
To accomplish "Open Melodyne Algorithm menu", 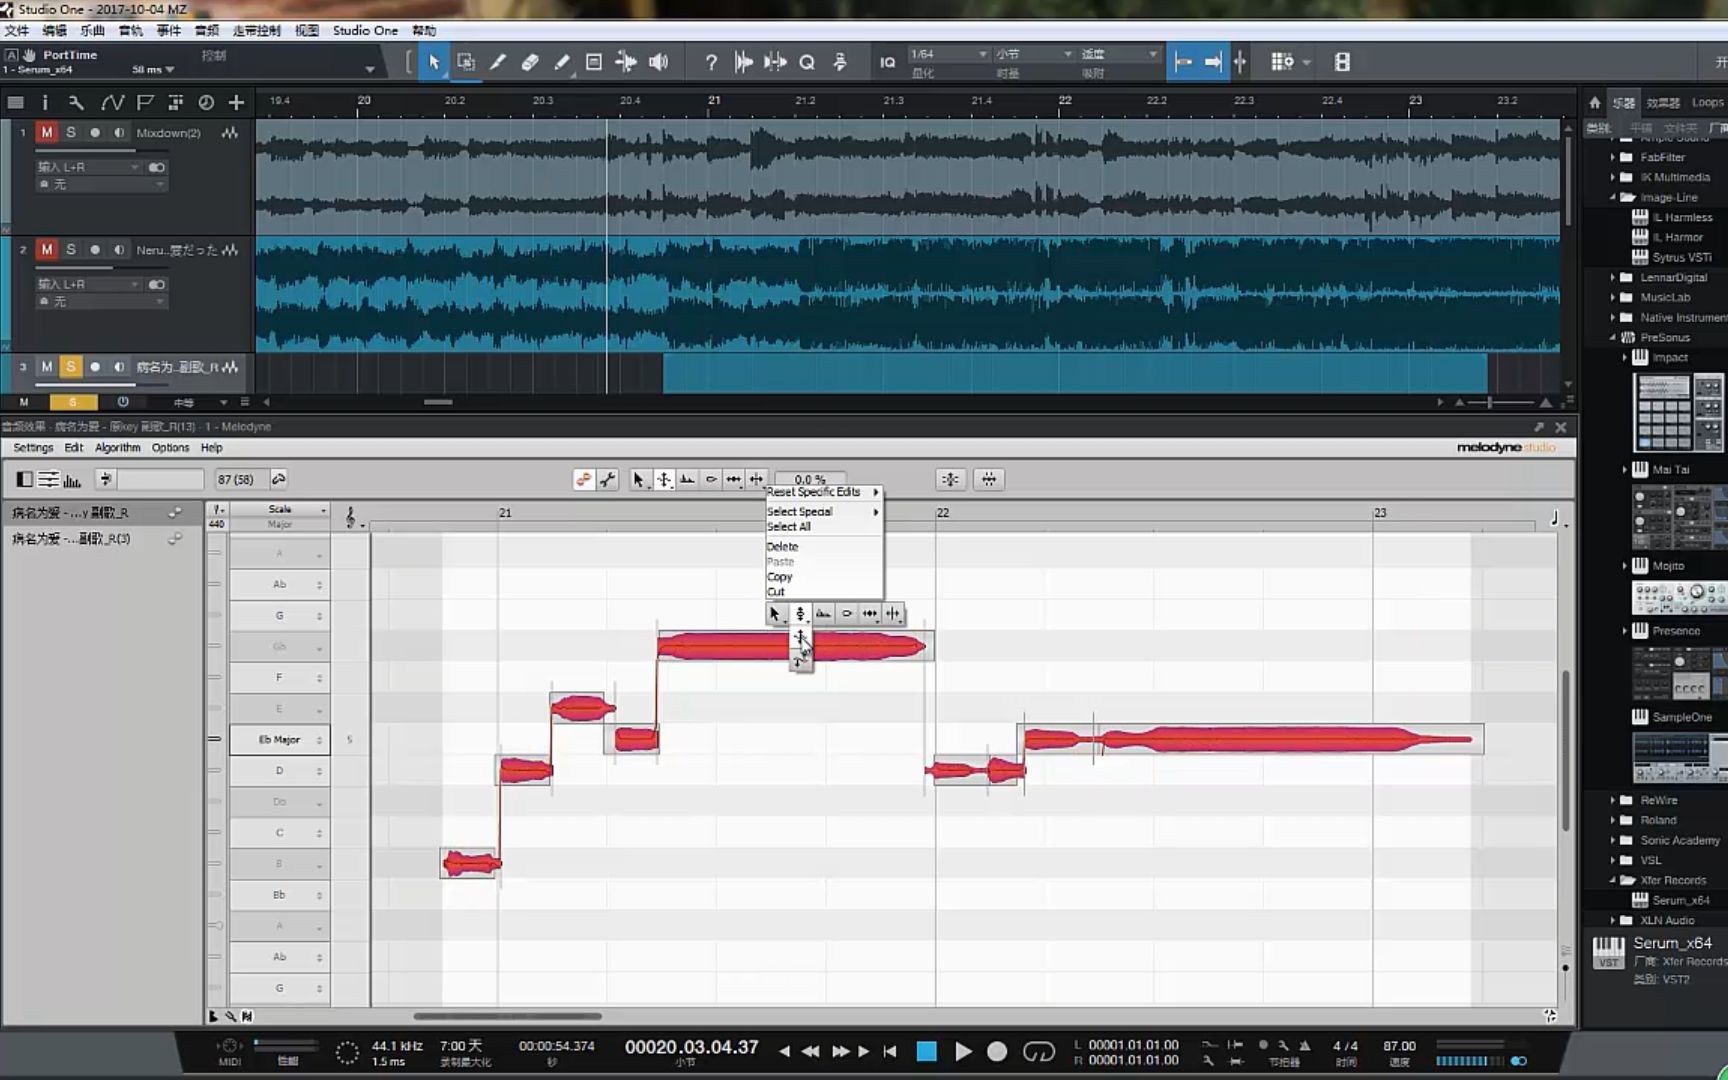I will tap(118, 448).
